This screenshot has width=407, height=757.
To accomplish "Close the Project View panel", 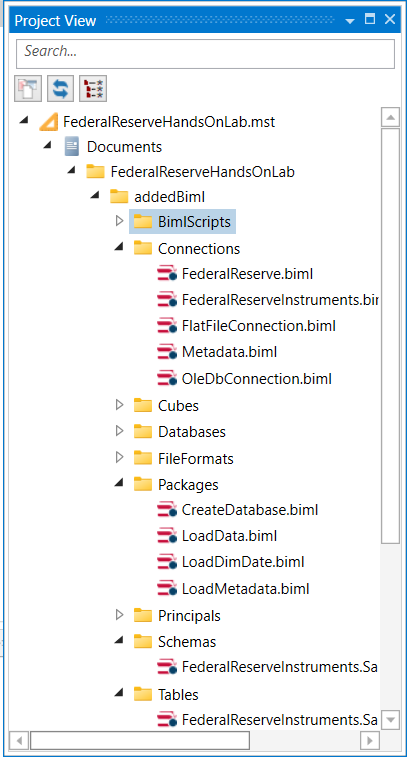I will point(390,19).
